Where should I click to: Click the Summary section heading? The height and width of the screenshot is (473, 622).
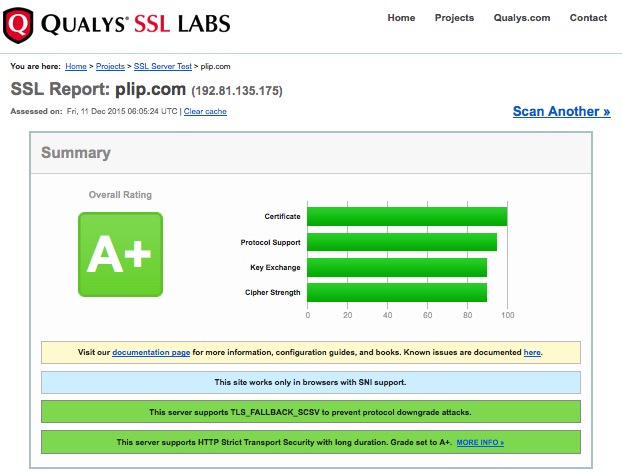[76, 153]
